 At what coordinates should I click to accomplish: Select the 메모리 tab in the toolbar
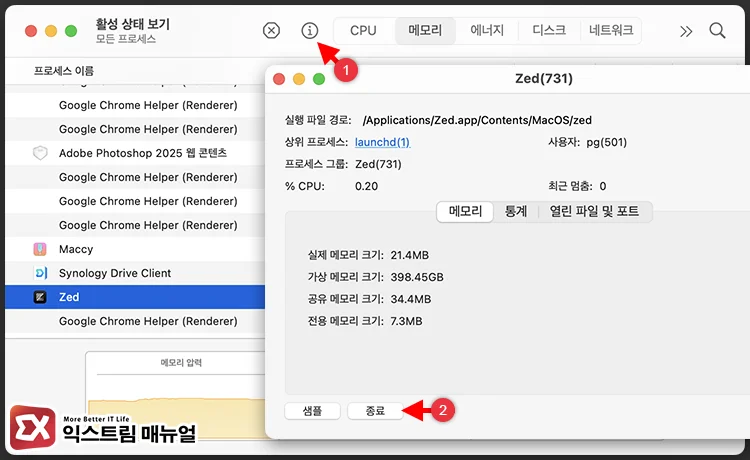click(x=425, y=31)
